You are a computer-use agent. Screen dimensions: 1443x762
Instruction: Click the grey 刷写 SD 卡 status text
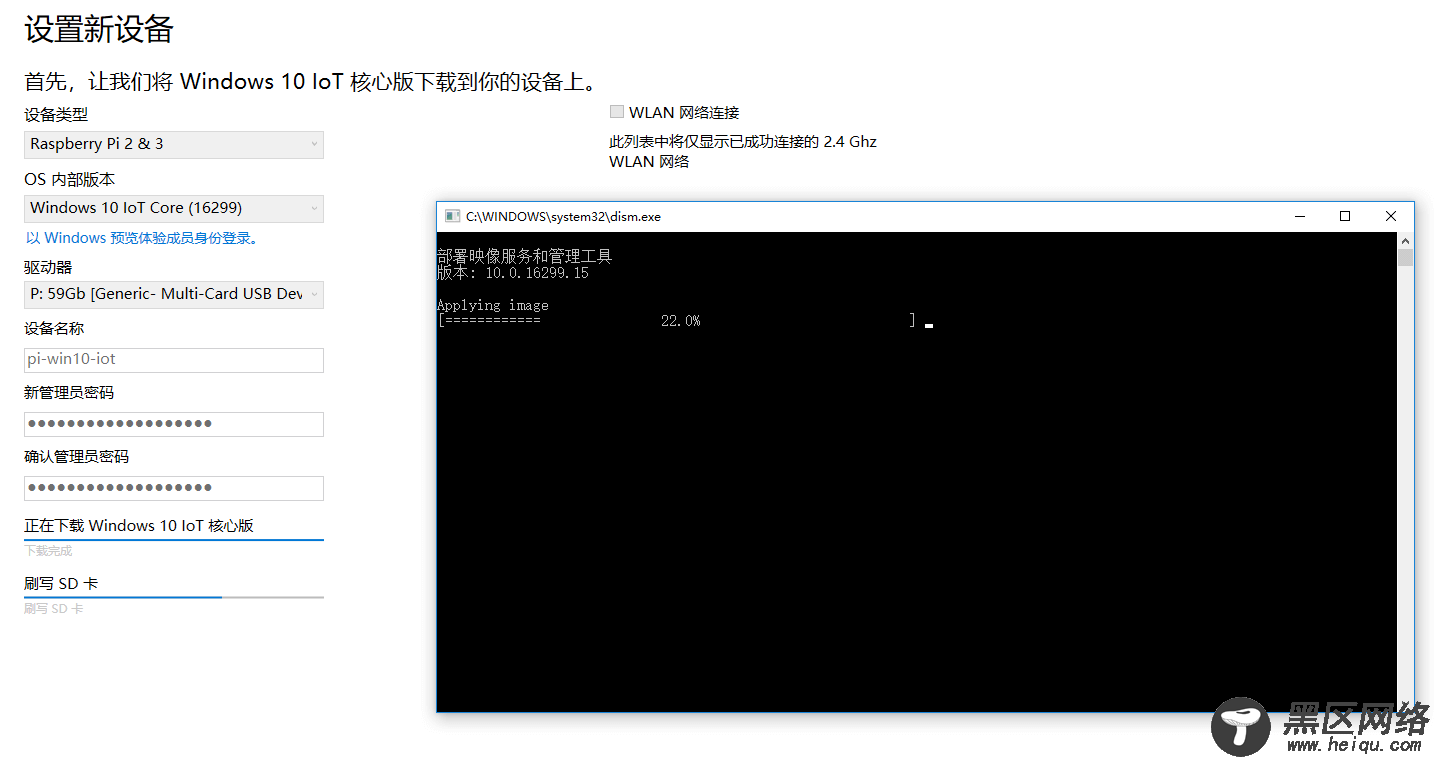click(x=53, y=609)
